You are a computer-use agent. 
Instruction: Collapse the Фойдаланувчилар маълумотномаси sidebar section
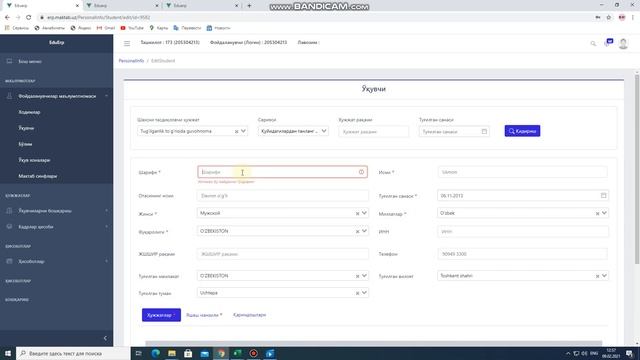[x=57, y=96]
